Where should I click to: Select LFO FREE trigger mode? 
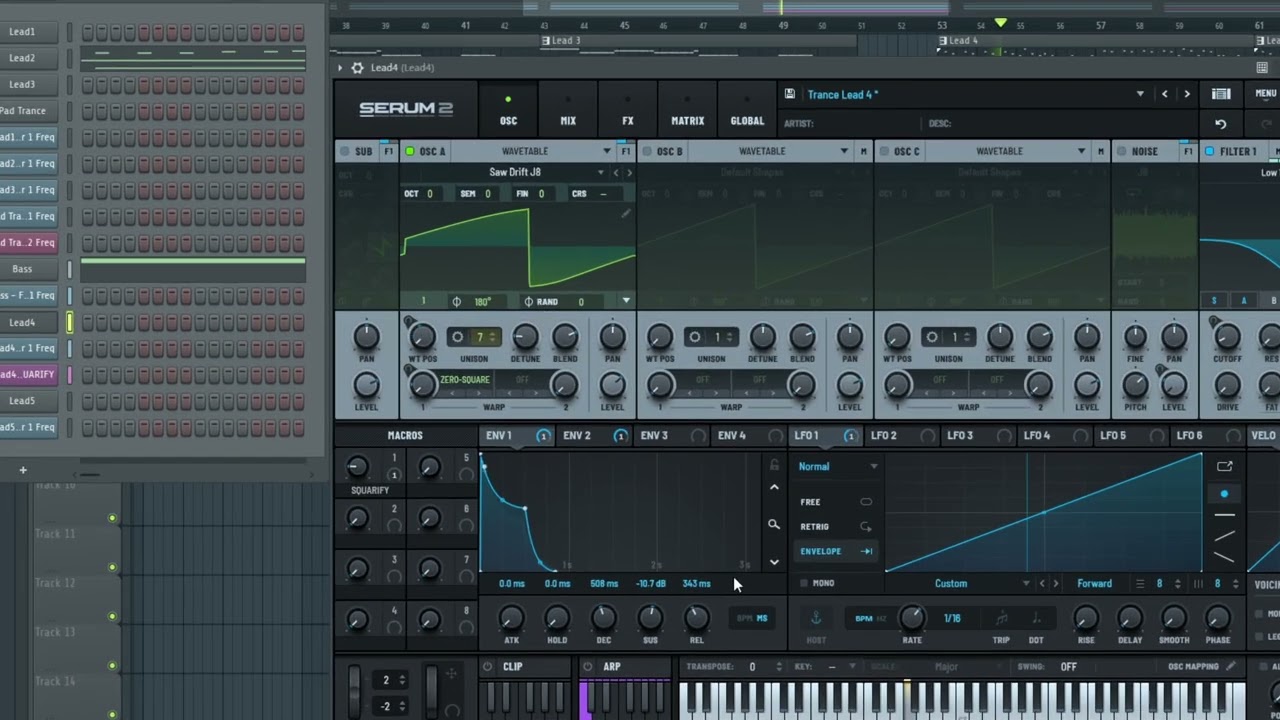coord(836,502)
